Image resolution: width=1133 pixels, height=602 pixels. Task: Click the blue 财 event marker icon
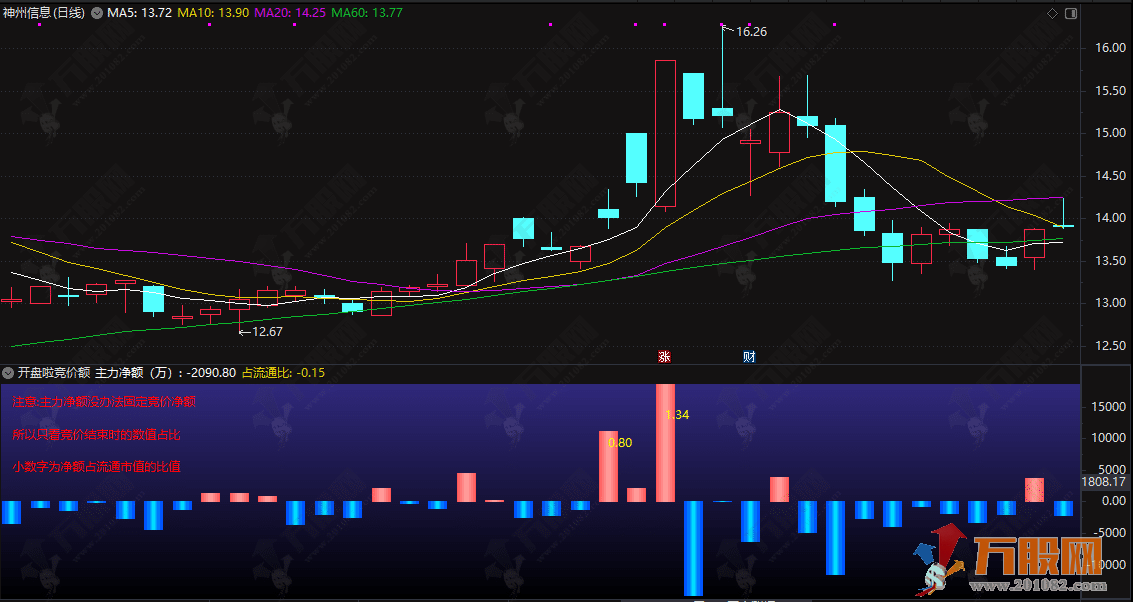coord(749,356)
